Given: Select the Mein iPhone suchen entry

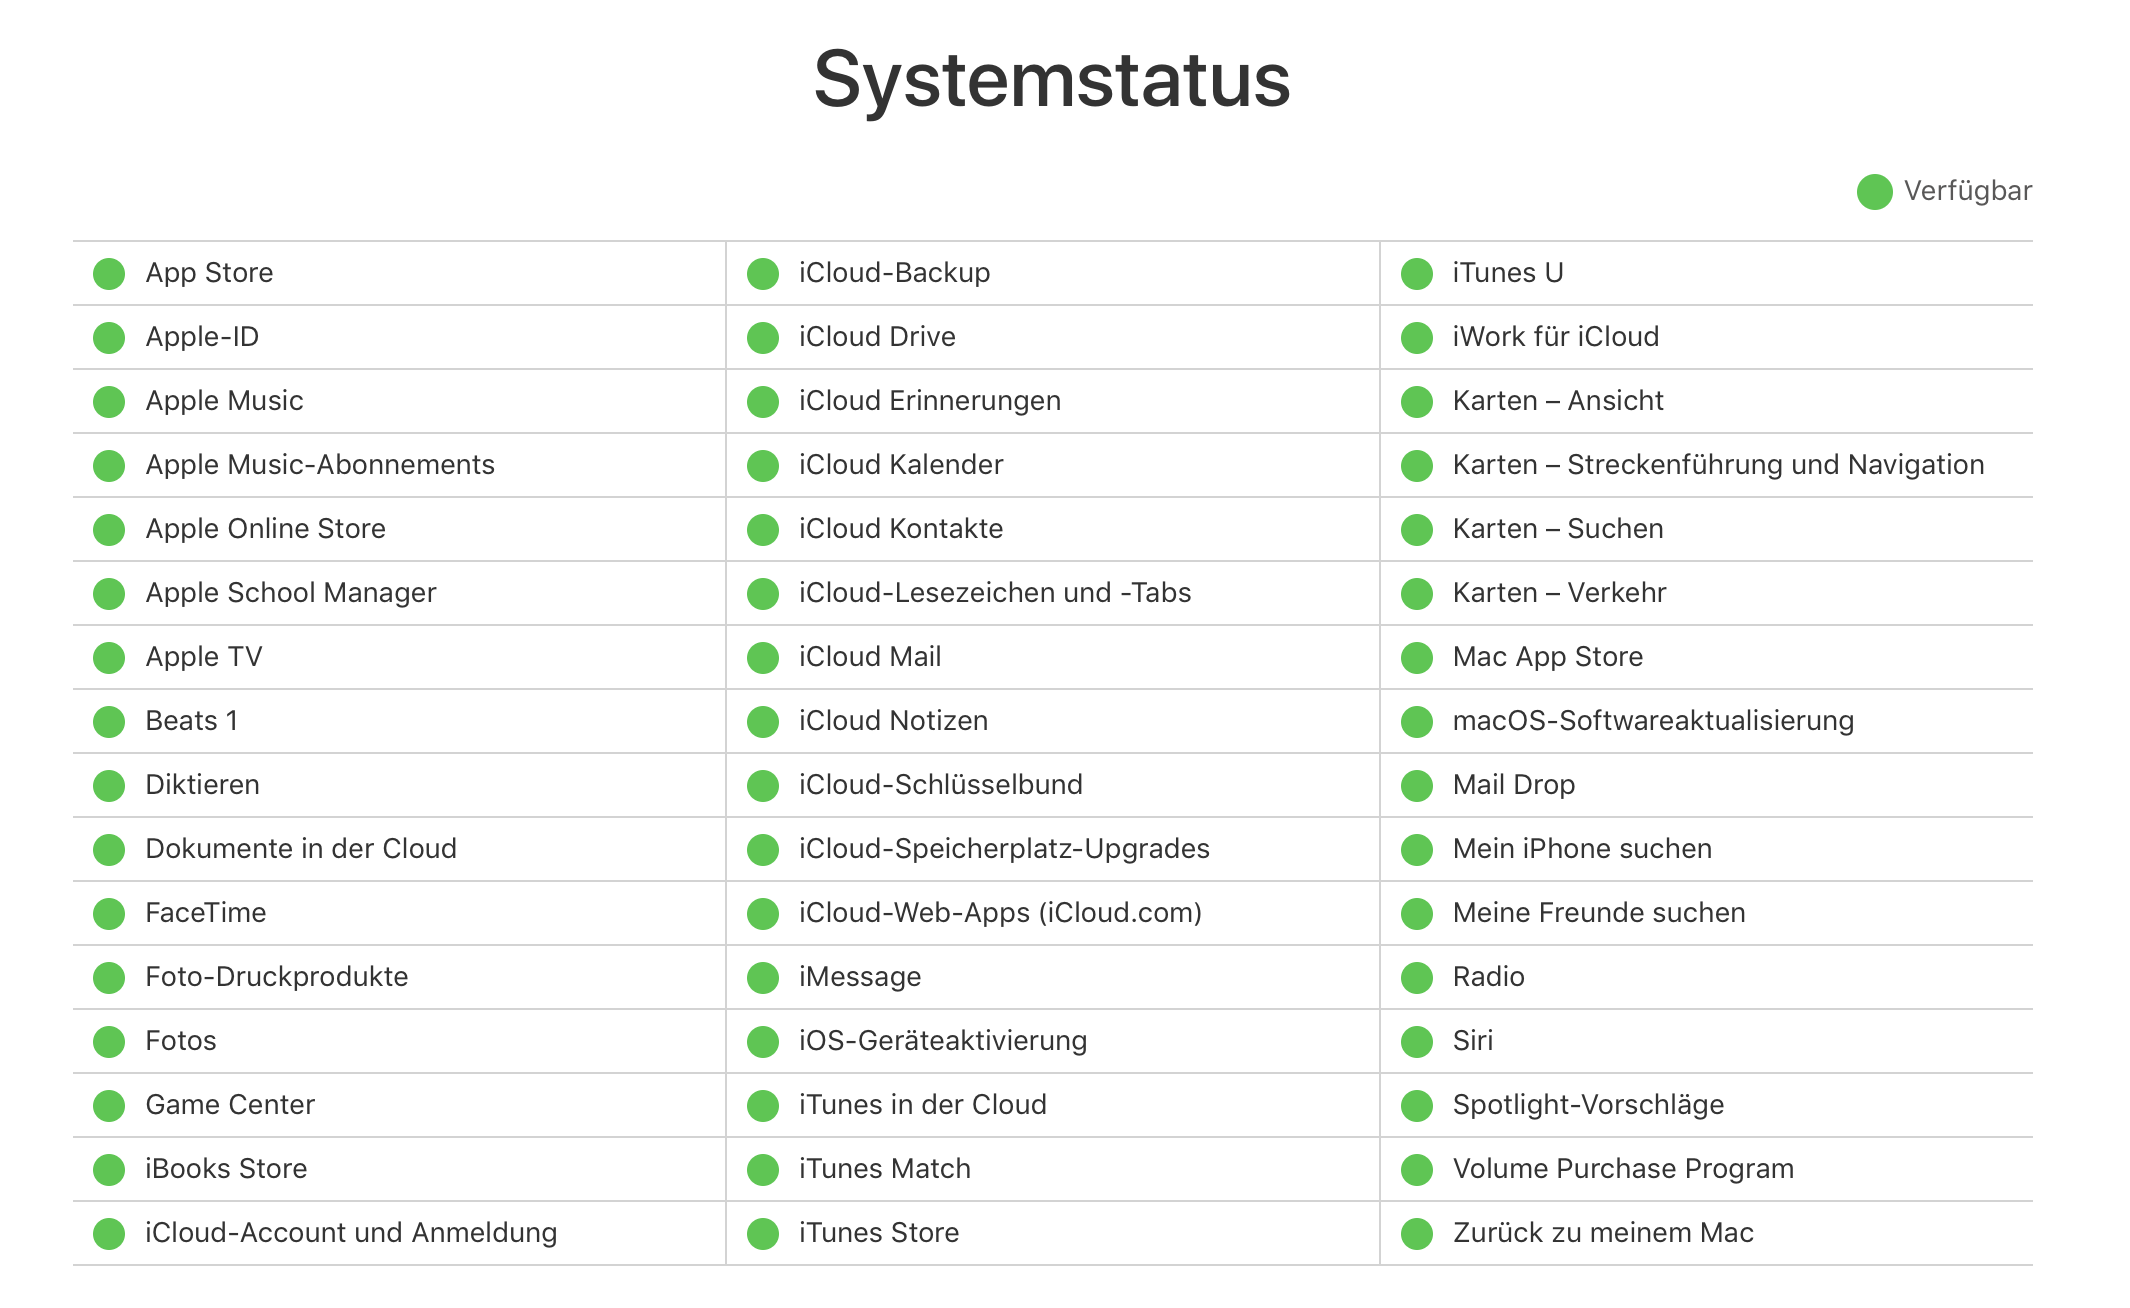Looking at the screenshot, I should (1582, 849).
